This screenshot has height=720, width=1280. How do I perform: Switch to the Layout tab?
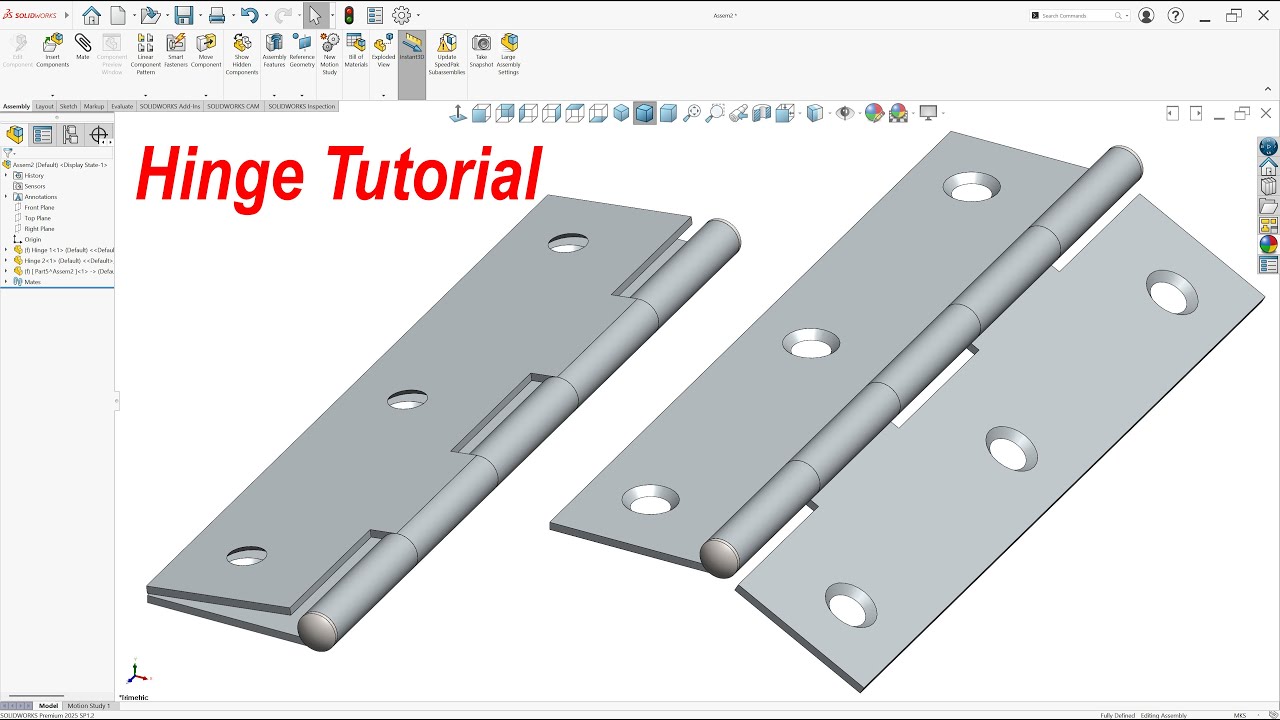coord(44,106)
